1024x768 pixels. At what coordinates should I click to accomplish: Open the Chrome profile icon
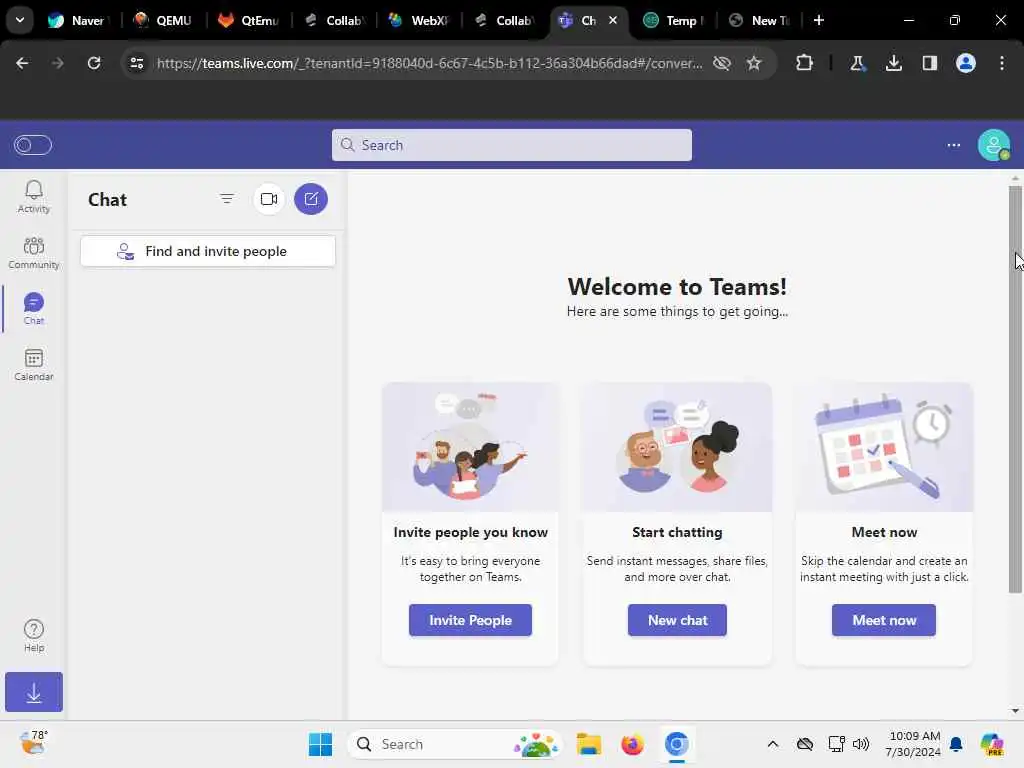[x=965, y=63]
